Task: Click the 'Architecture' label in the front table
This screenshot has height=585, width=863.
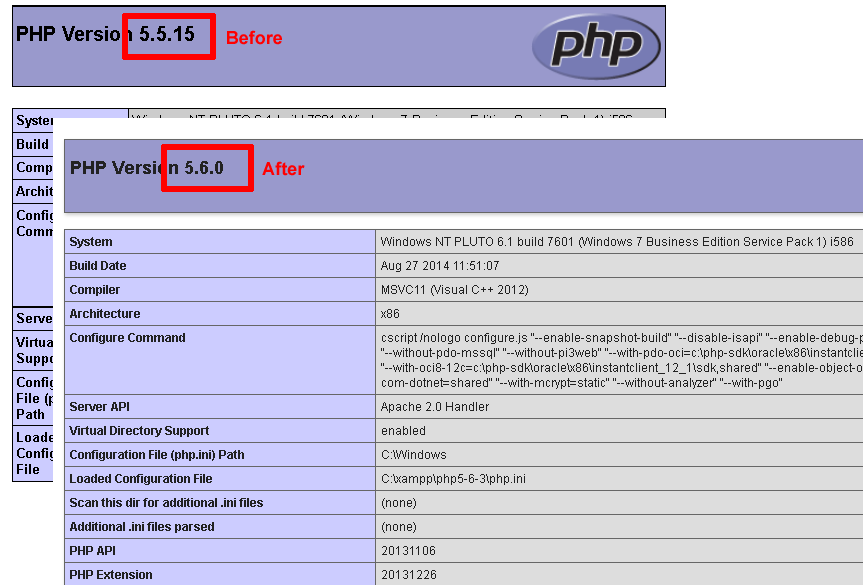Action: point(104,314)
